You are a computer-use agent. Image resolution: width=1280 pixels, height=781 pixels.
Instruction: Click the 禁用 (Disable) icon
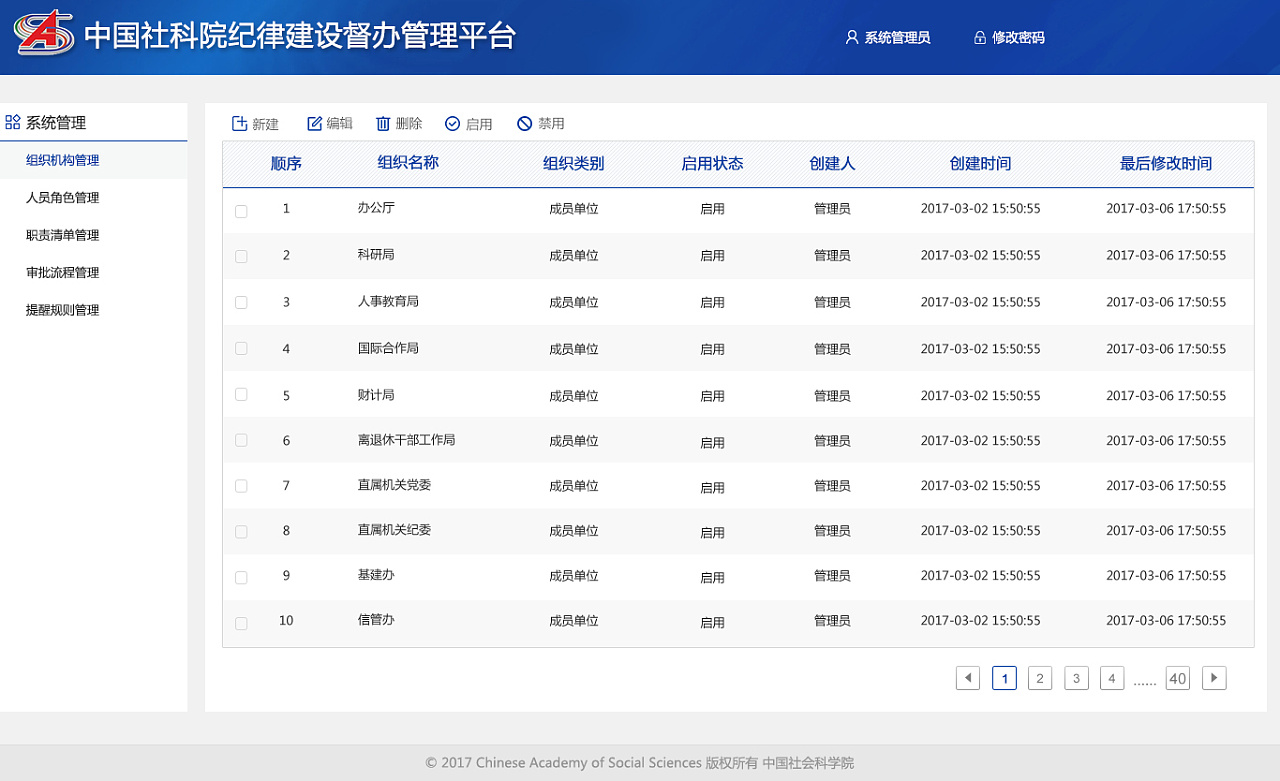pyautogui.click(x=523, y=123)
